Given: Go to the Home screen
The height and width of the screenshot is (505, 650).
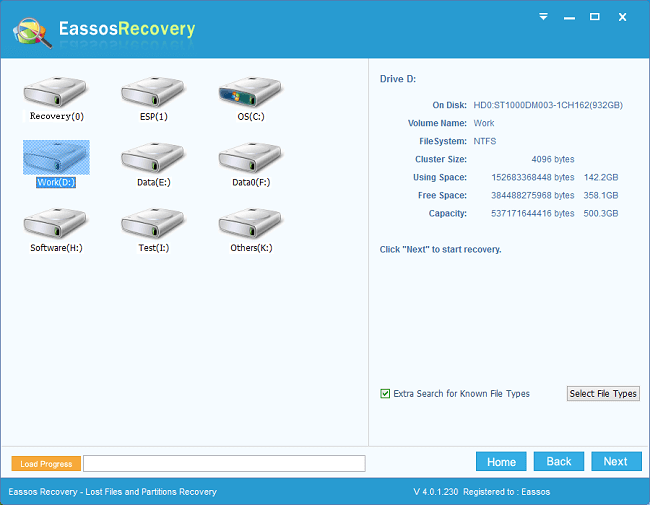Looking at the screenshot, I should click(501, 461).
